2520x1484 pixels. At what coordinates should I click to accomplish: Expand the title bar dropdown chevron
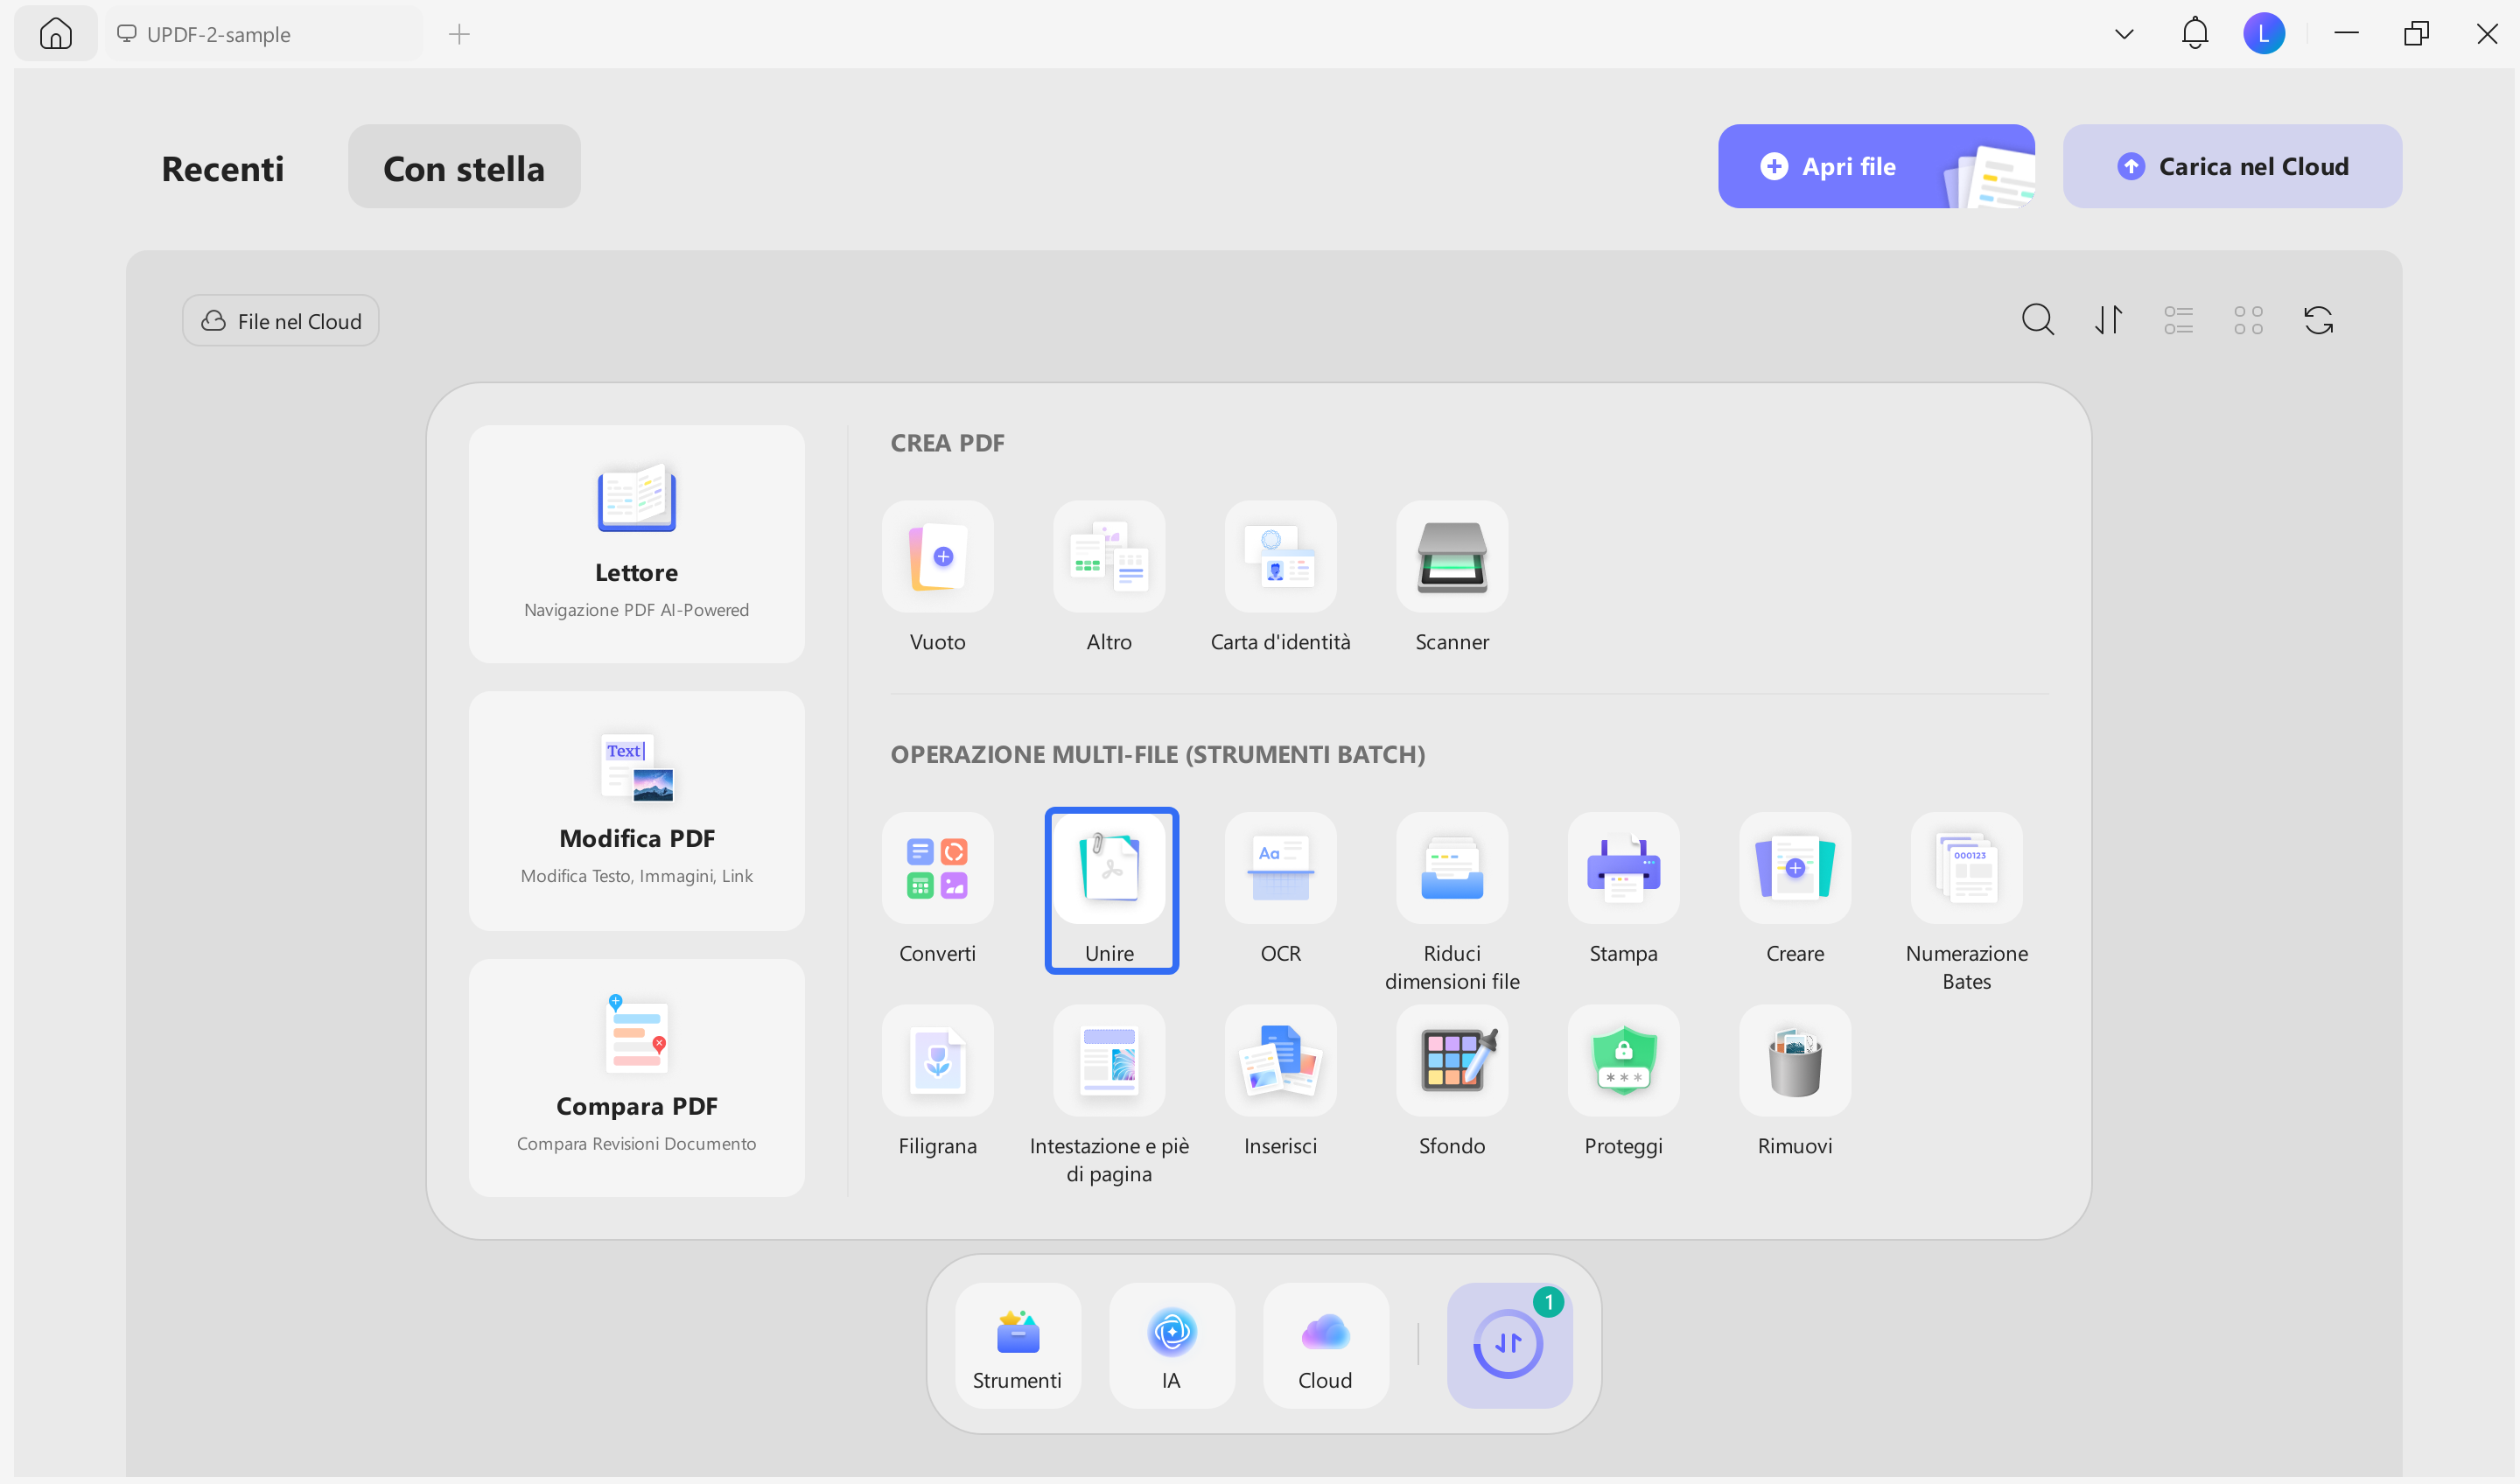tap(2124, 34)
